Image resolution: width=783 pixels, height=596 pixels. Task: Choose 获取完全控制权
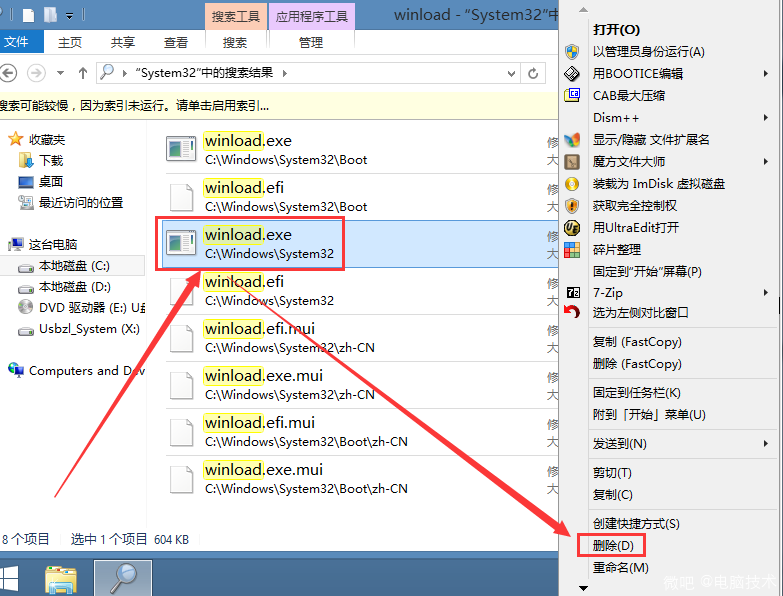click(x=635, y=206)
